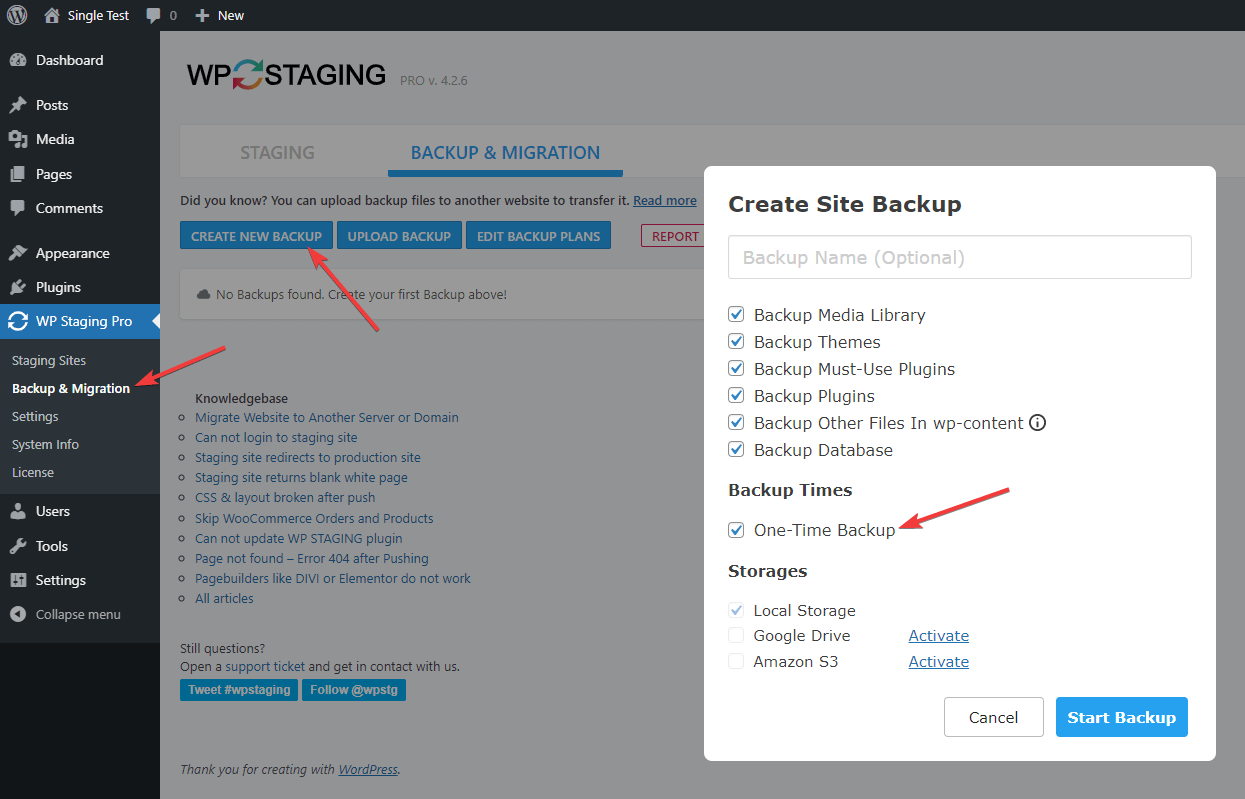This screenshot has height=799, width=1245.
Task: Click the WP Staging logo
Action: (x=286, y=75)
